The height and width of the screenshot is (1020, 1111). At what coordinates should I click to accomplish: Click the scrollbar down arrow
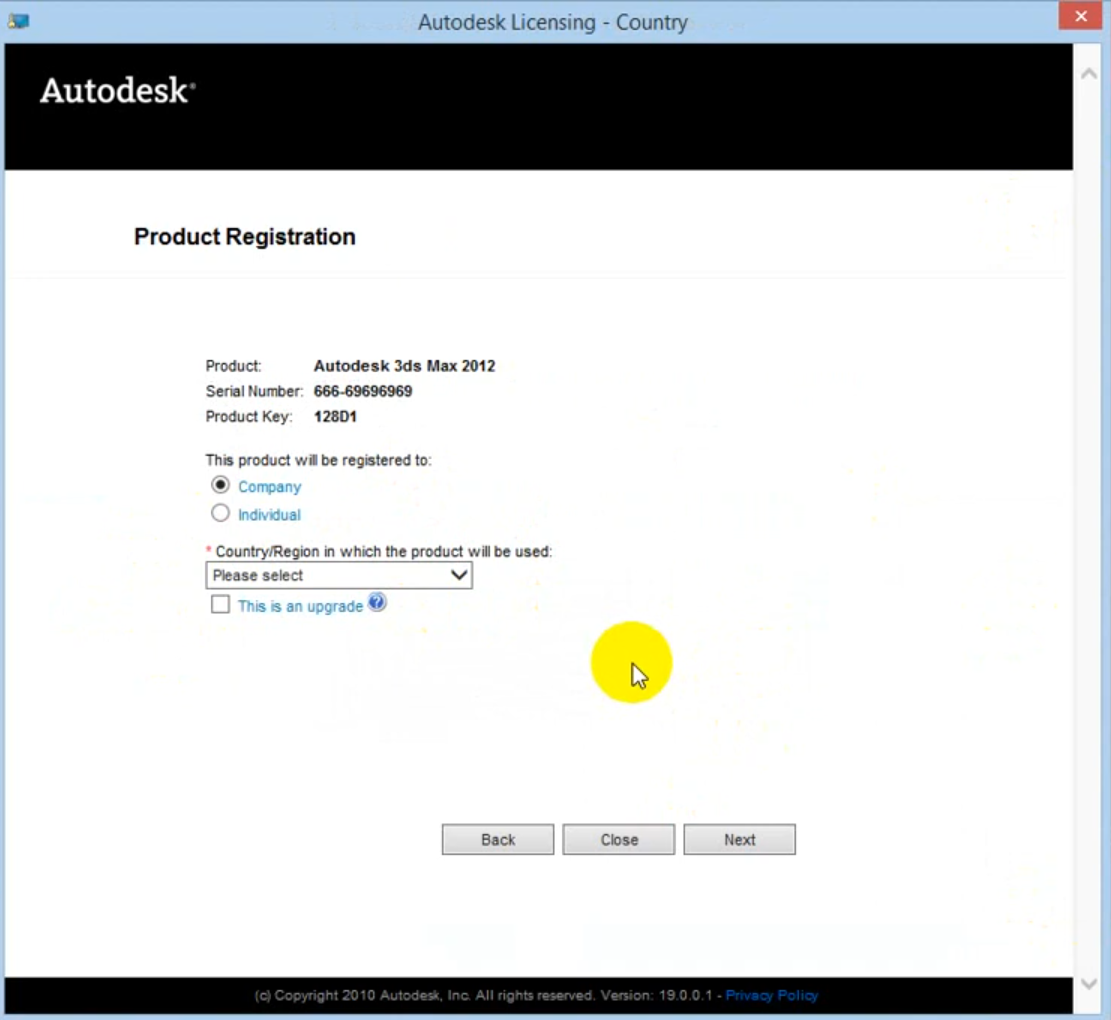click(x=1090, y=984)
